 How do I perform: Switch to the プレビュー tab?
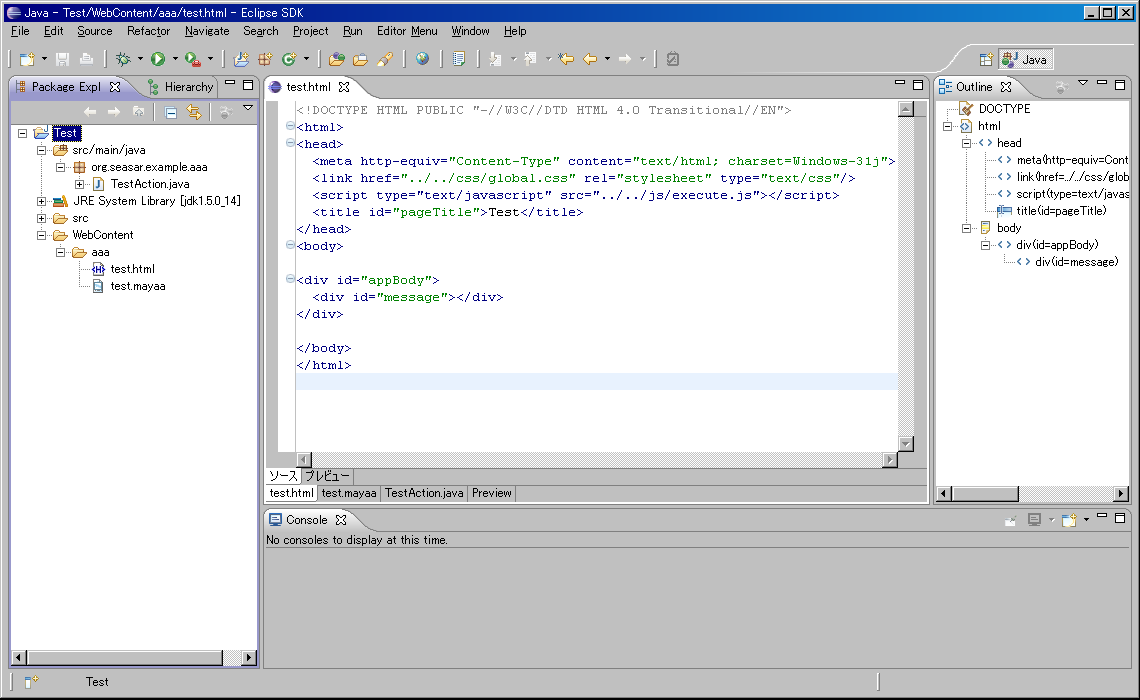[x=326, y=476]
